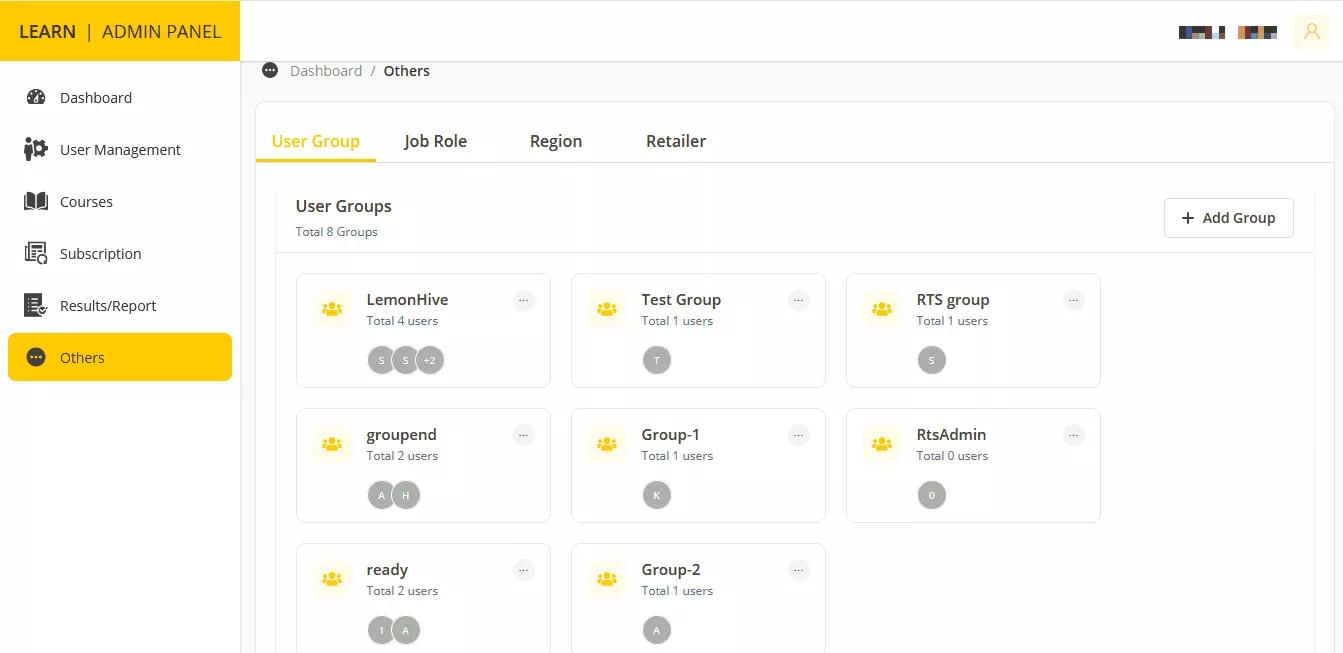Click the user profile avatar icon

click(1311, 32)
